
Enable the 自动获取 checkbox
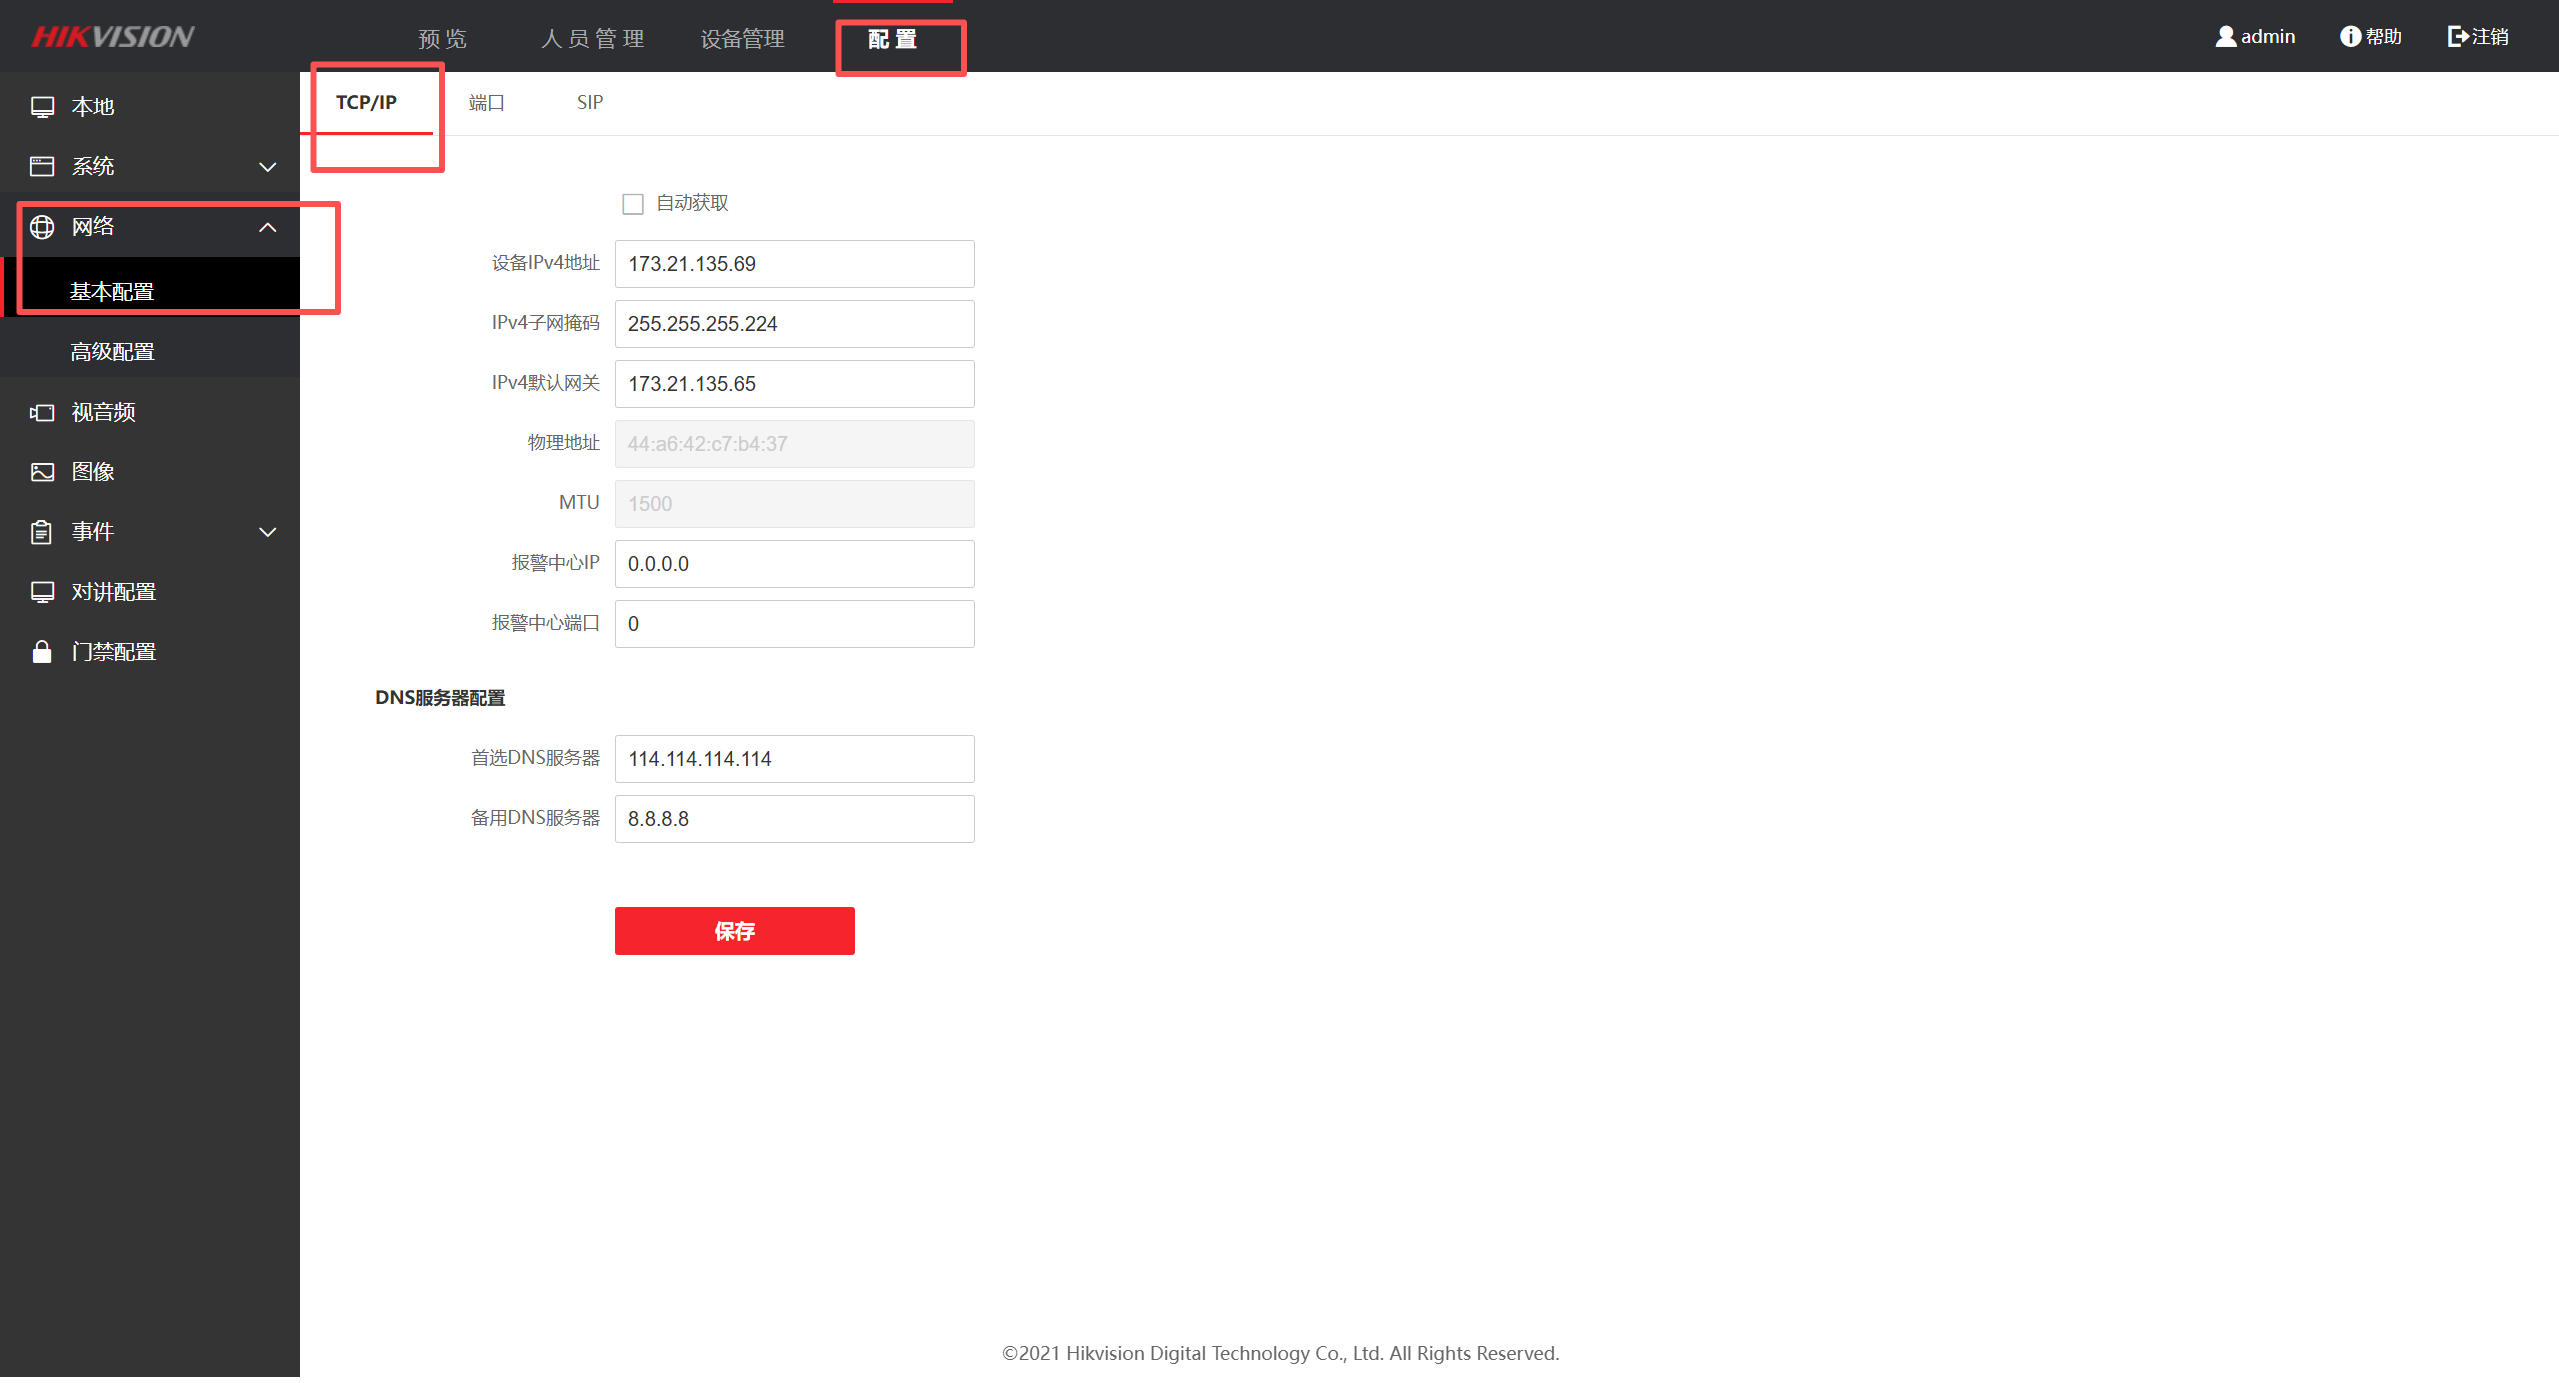pyautogui.click(x=633, y=204)
